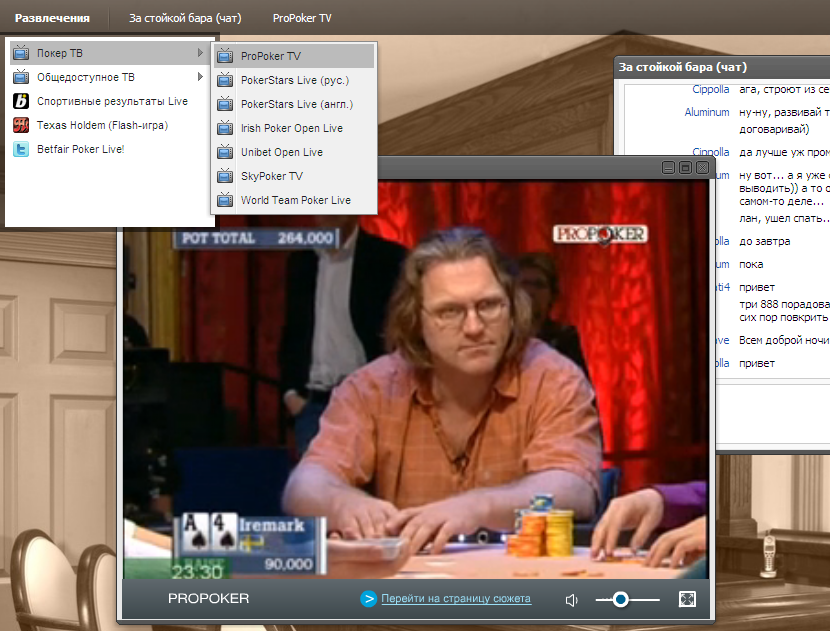Screen dimensions: 830x631
Task: Toggle fullscreen mode on the video player
Action: [687, 599]
